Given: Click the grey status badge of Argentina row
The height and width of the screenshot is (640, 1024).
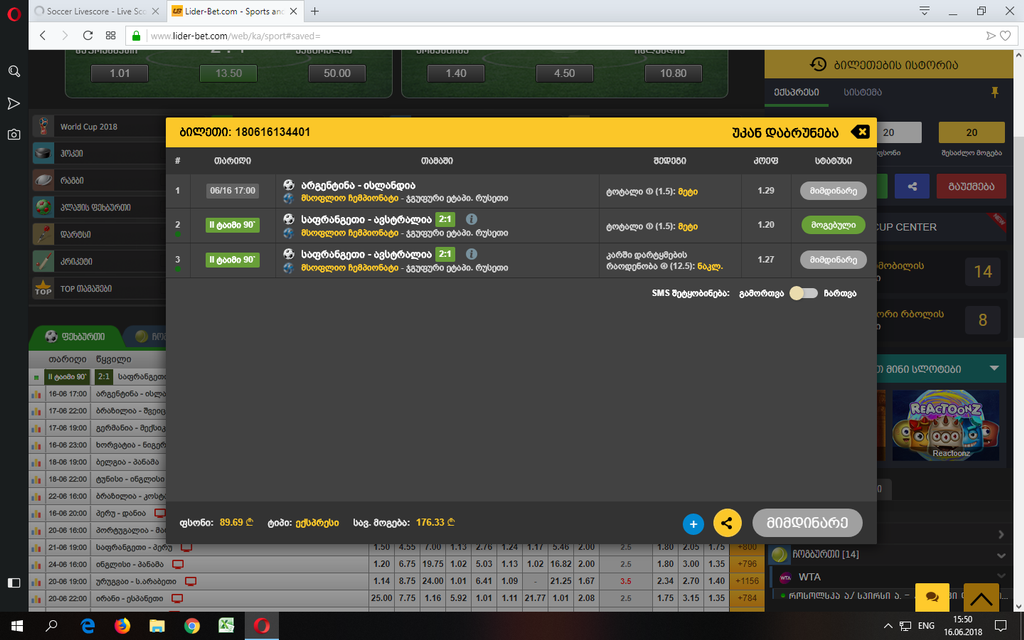Looking at the screenshot, I should 833,191.
